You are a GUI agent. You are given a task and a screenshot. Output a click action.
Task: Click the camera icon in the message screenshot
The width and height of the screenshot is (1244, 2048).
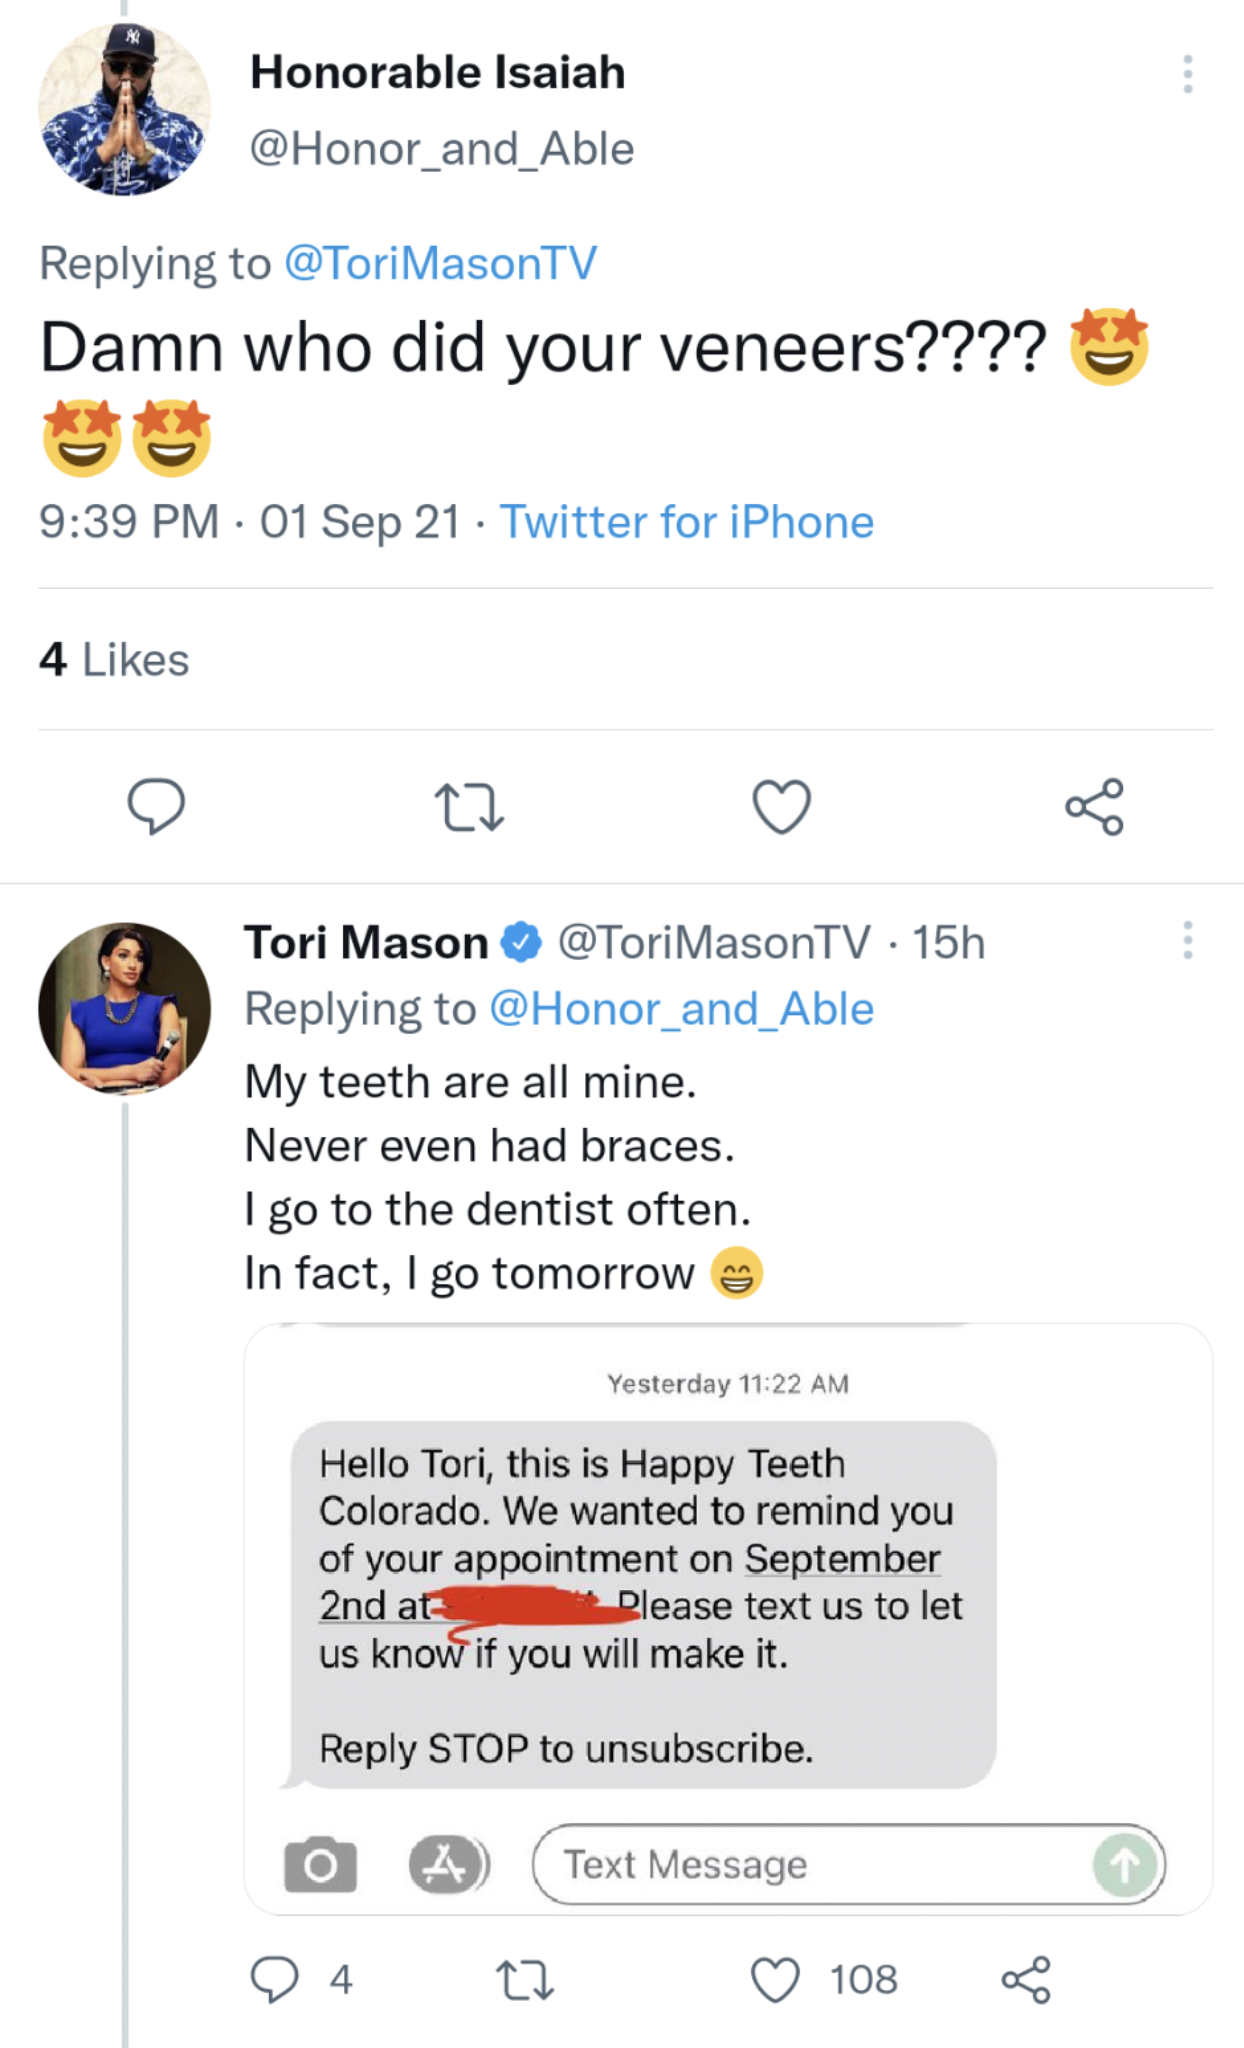320,1862
